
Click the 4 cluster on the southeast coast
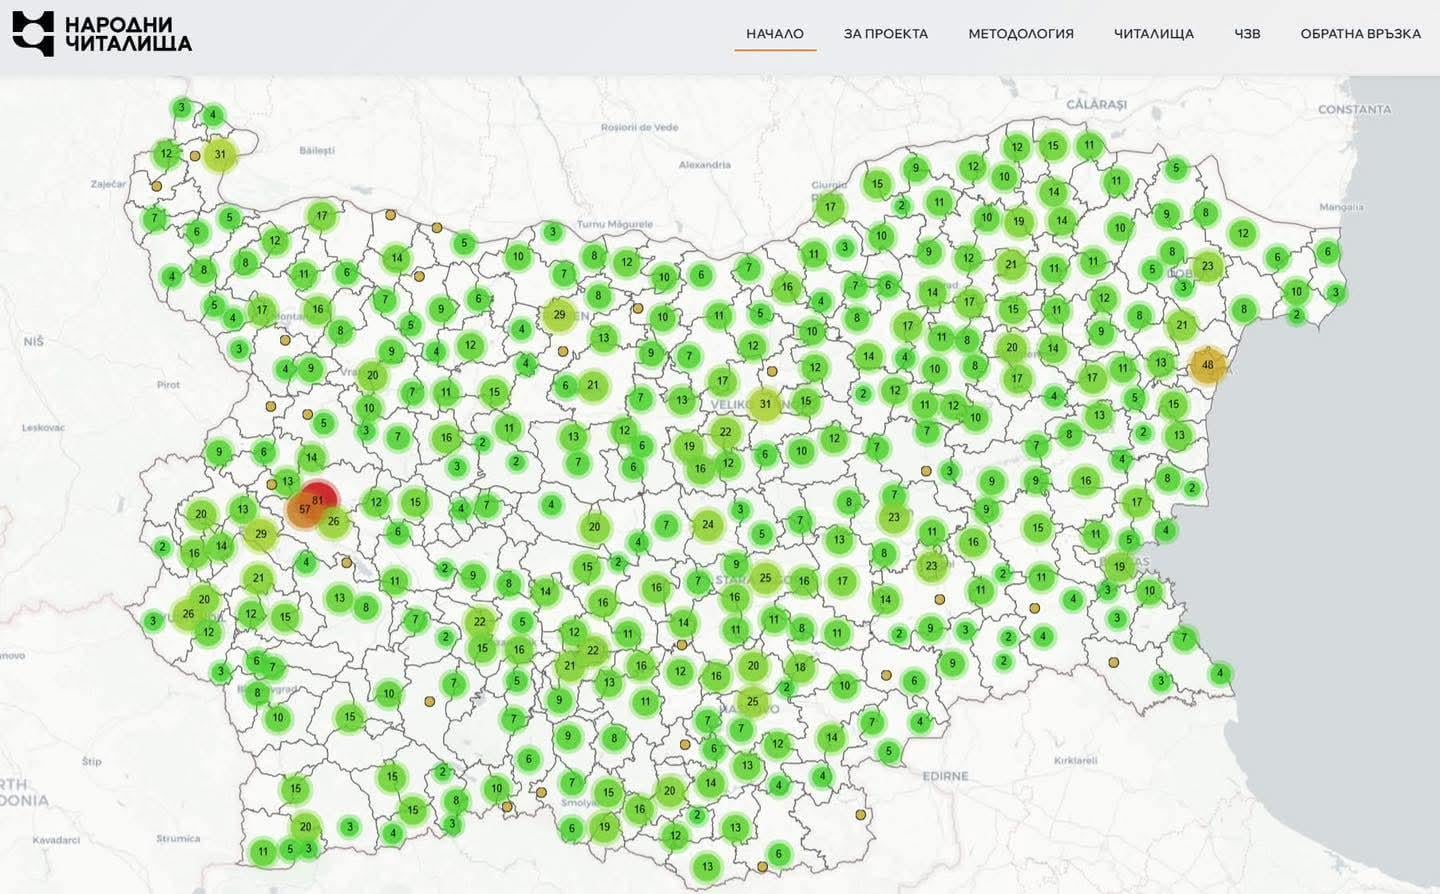click(1219, 674)
